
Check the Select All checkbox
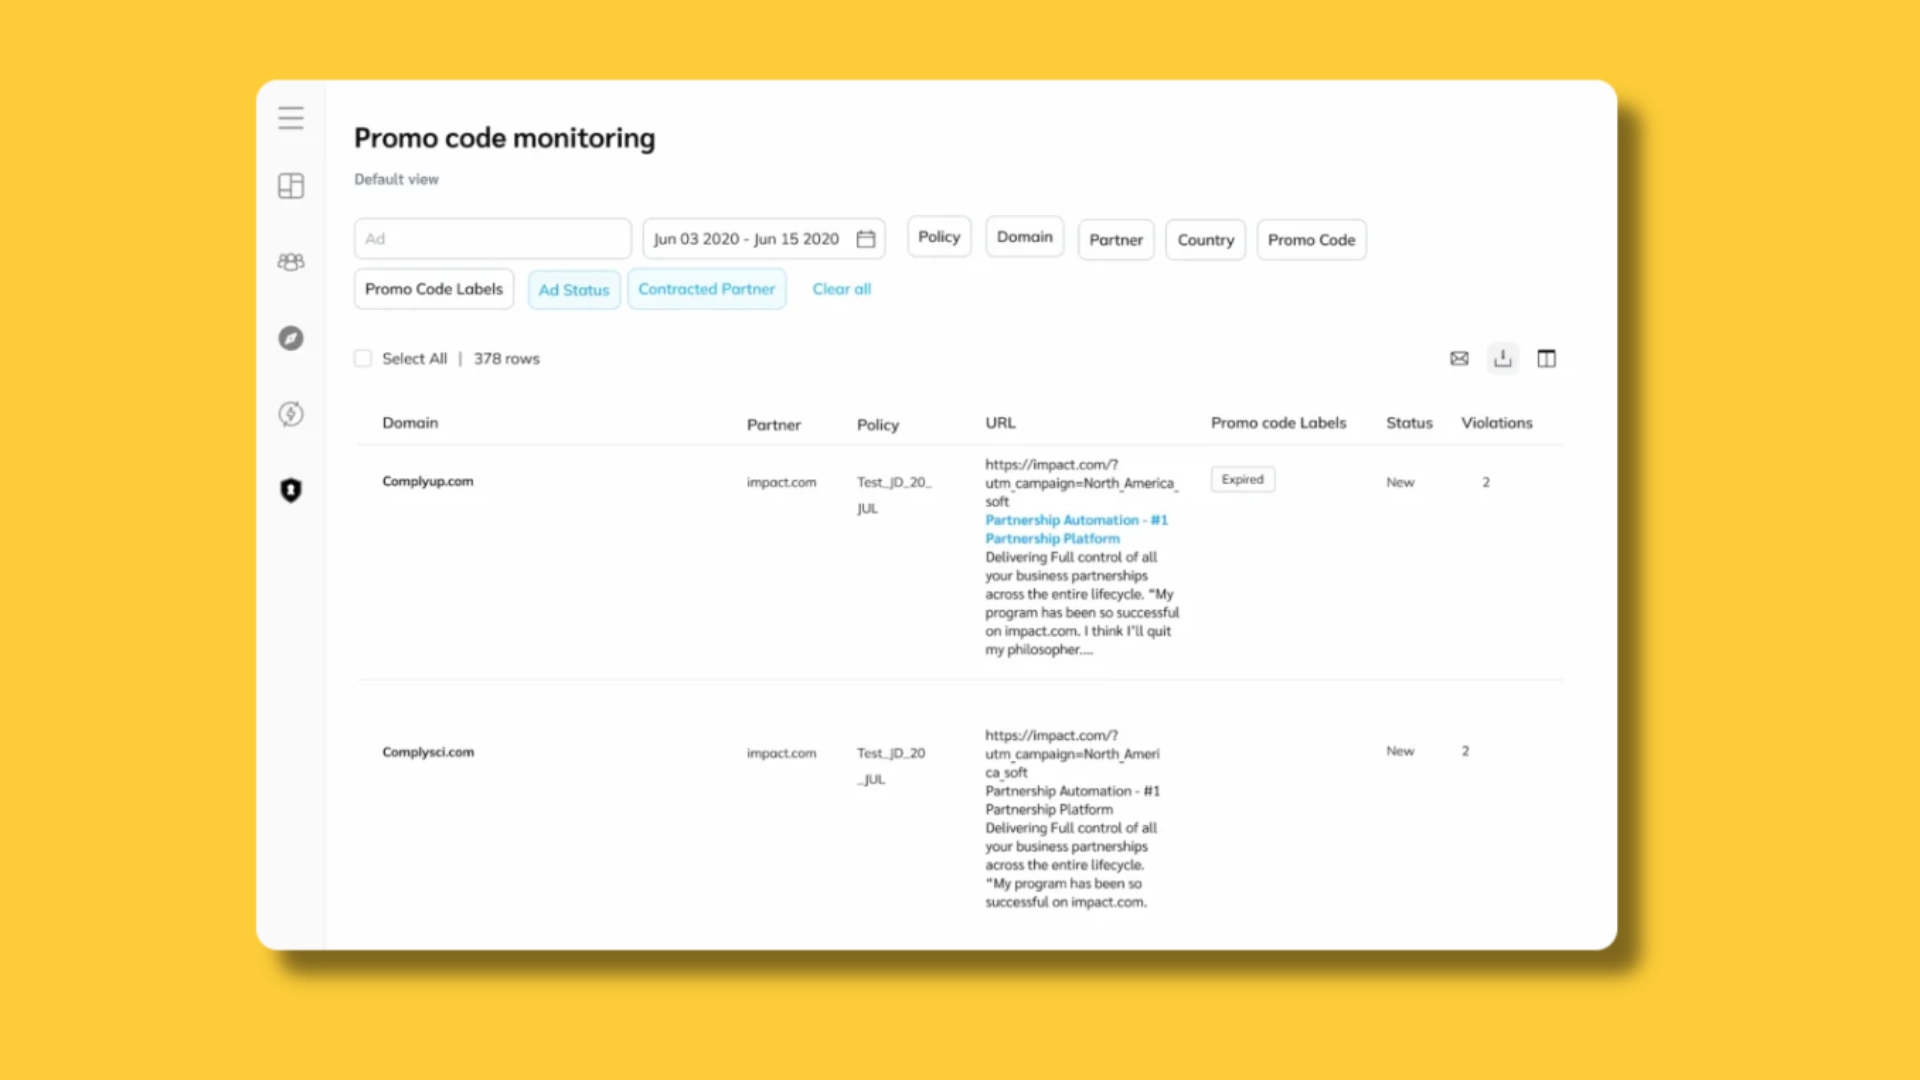(x=363, y=357)
